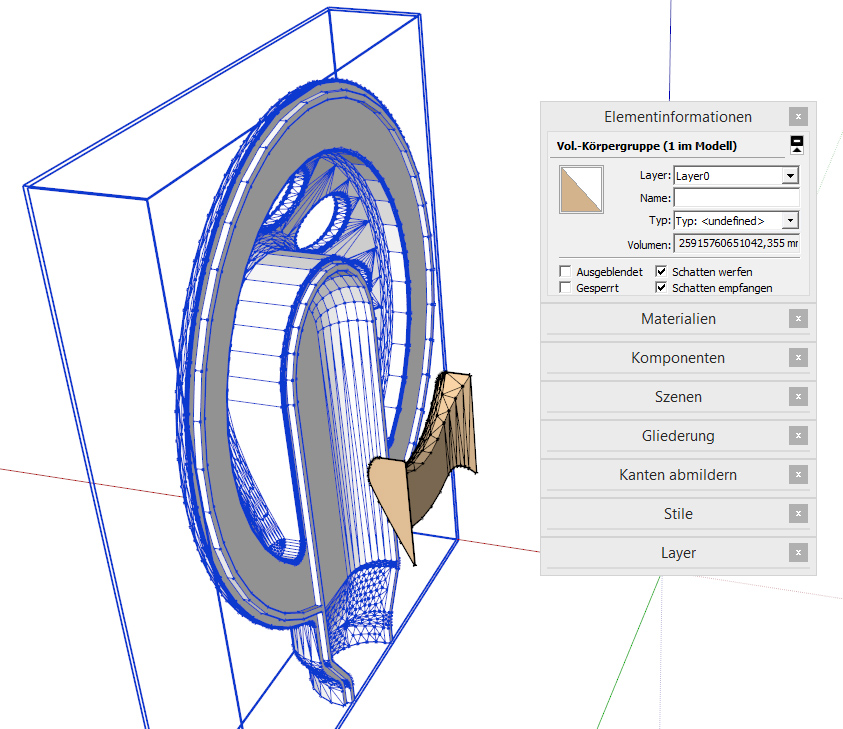The image size is (843, 729).
Task: Click the tan material swatch preview
Action: point(580,190)
